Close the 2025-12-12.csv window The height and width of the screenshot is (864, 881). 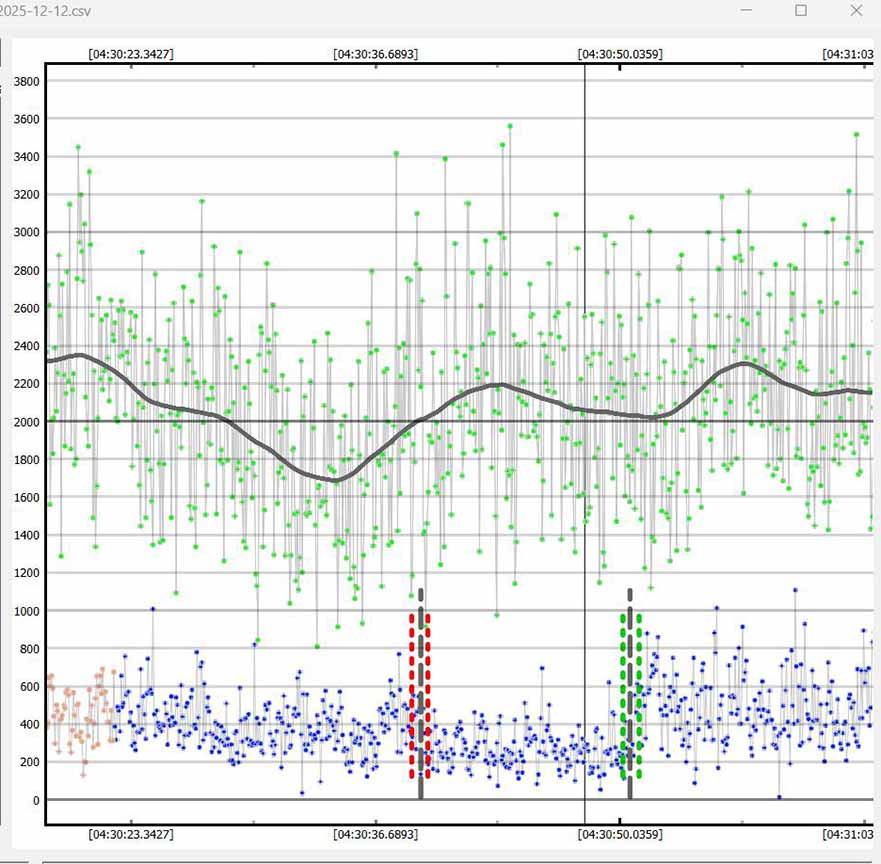tap(855, 11)
